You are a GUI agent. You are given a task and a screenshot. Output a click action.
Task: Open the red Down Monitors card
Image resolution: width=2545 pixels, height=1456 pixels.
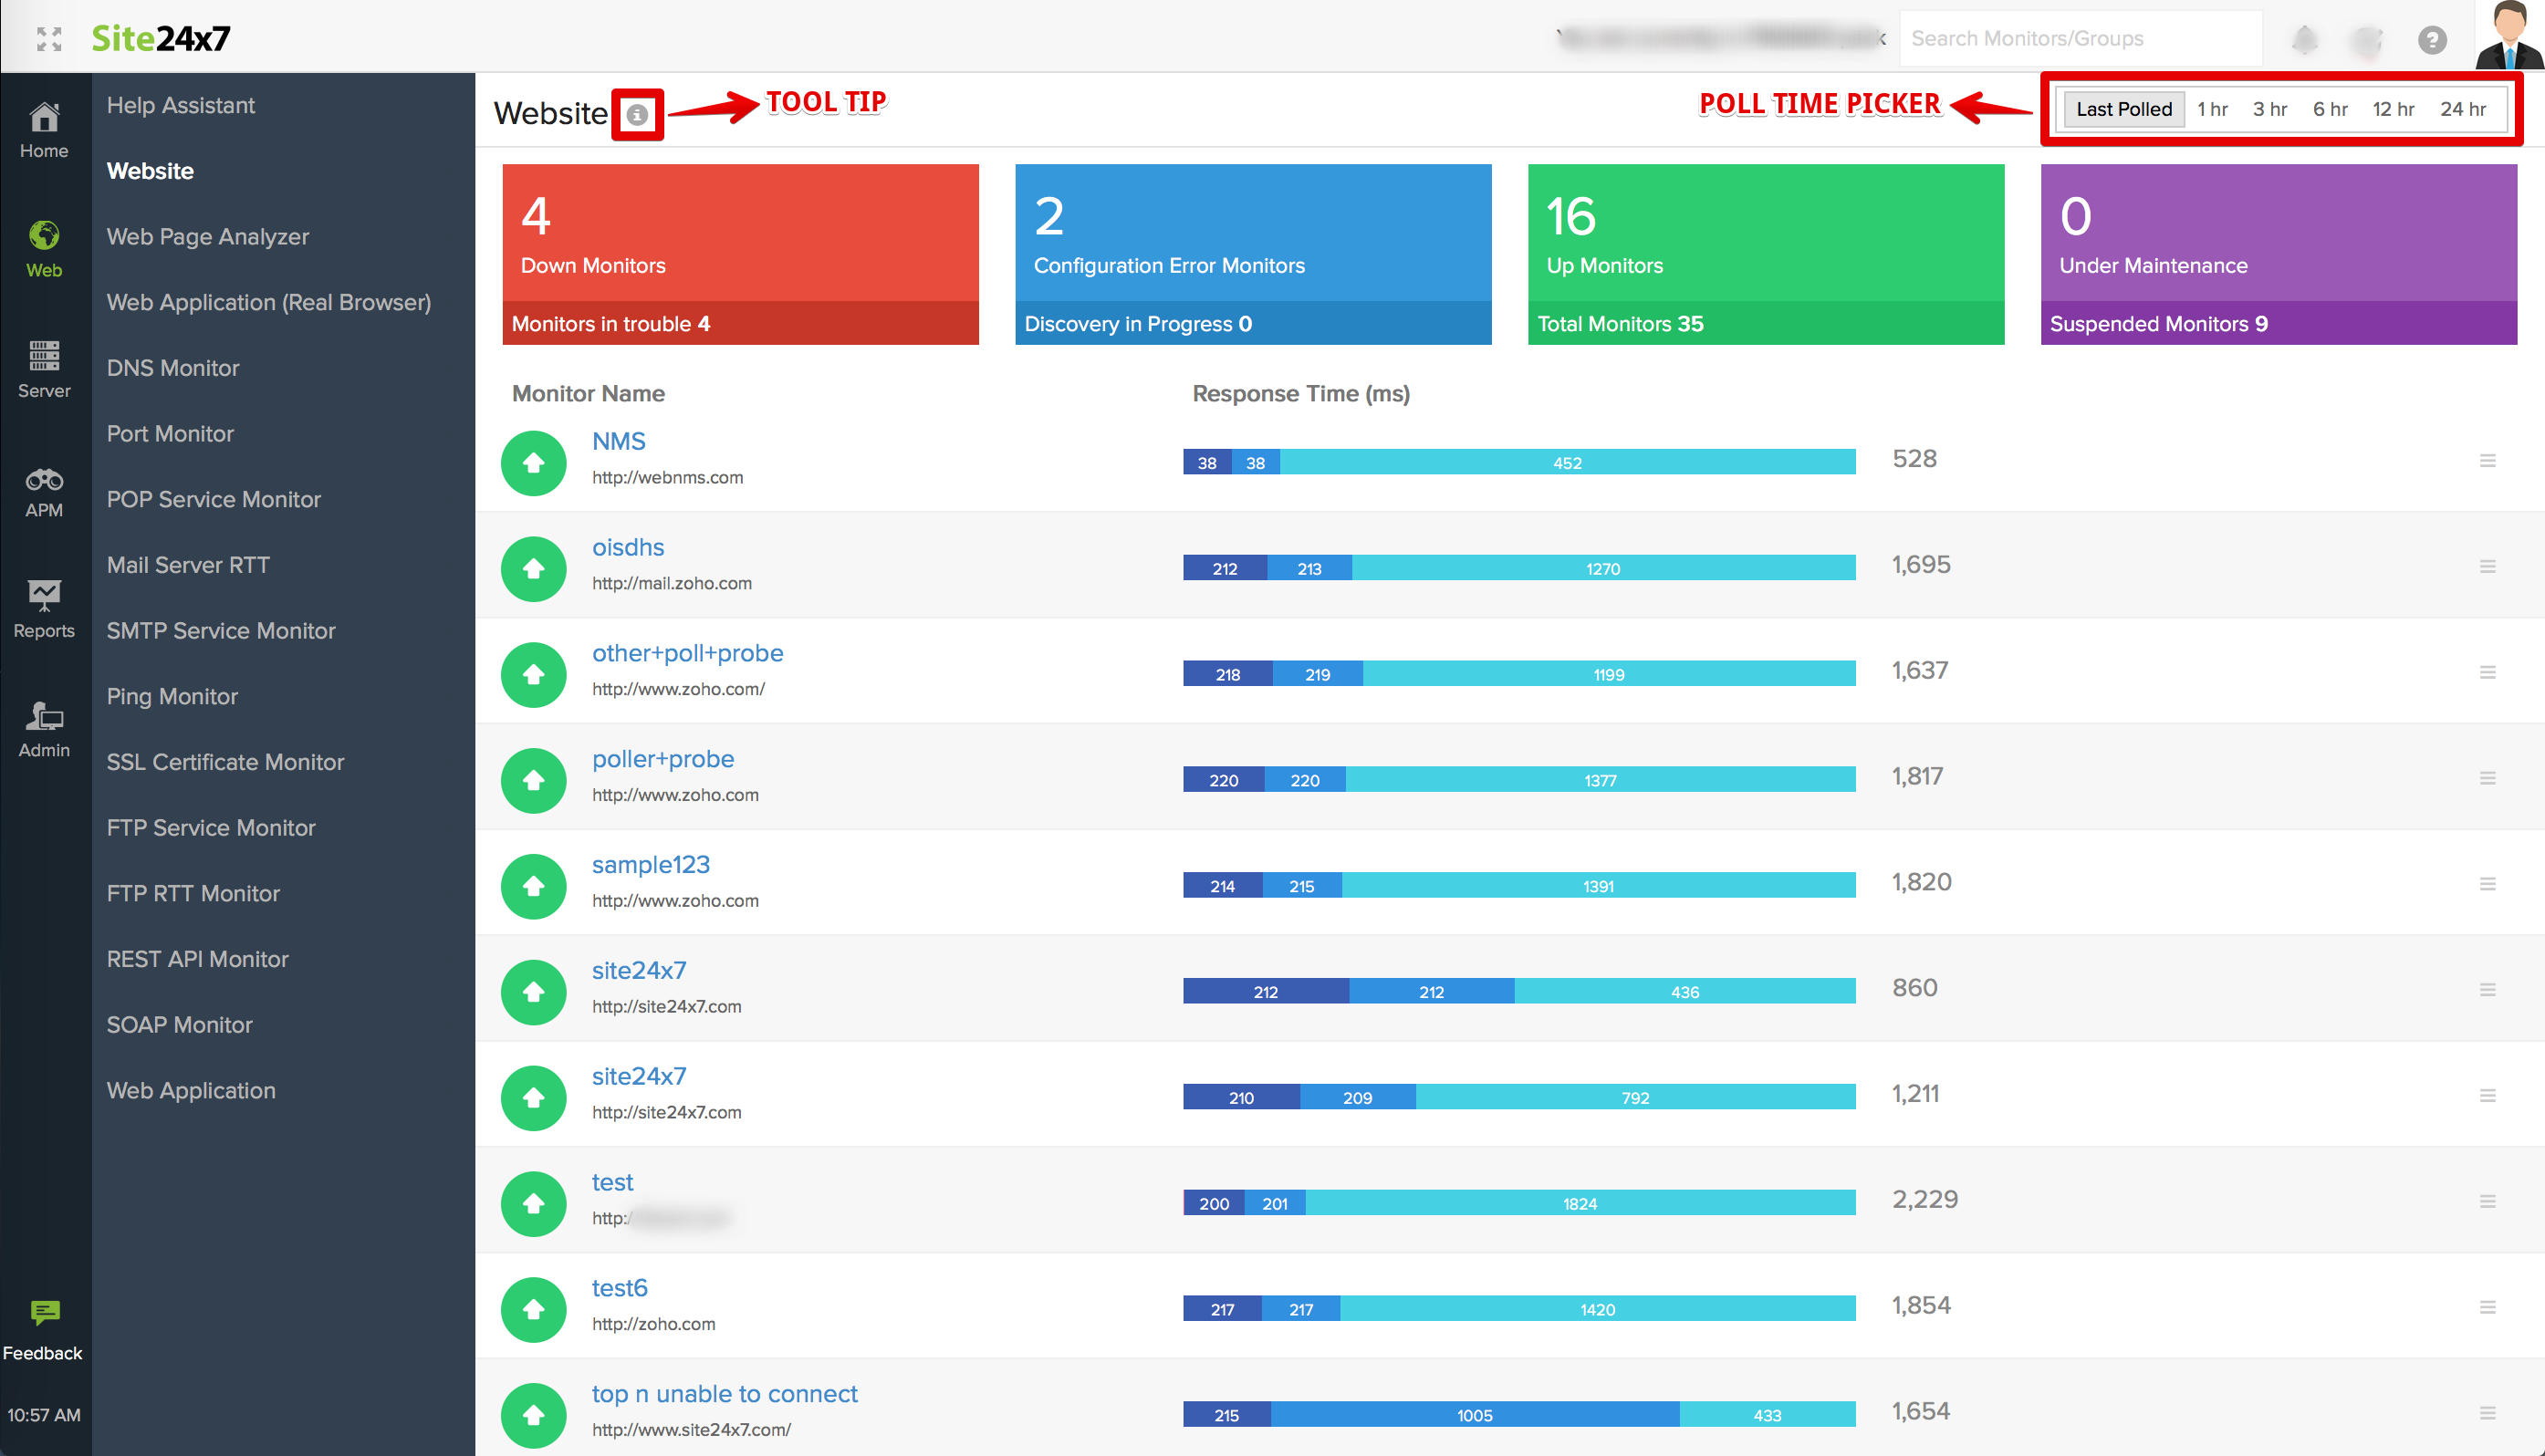point(740,254)
